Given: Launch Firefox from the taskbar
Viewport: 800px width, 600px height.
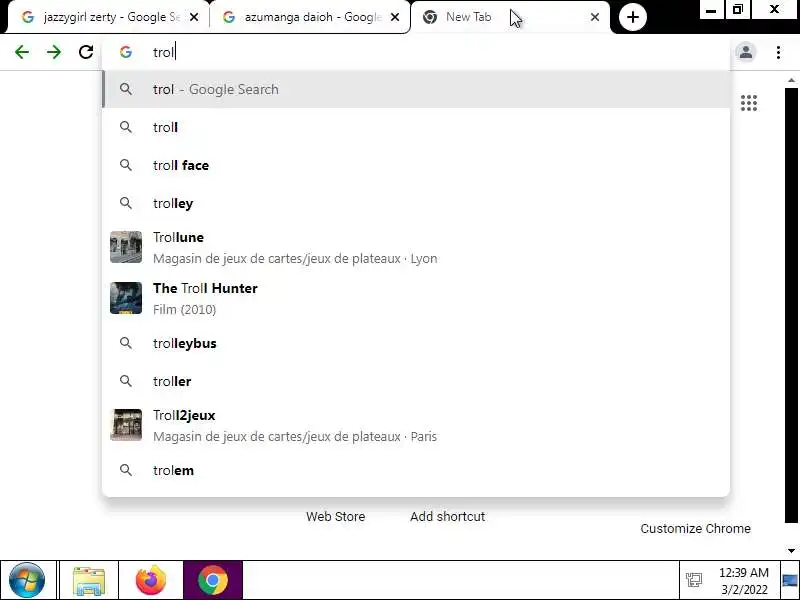Looking at the screenshot, I should click(x=151, y=580).
